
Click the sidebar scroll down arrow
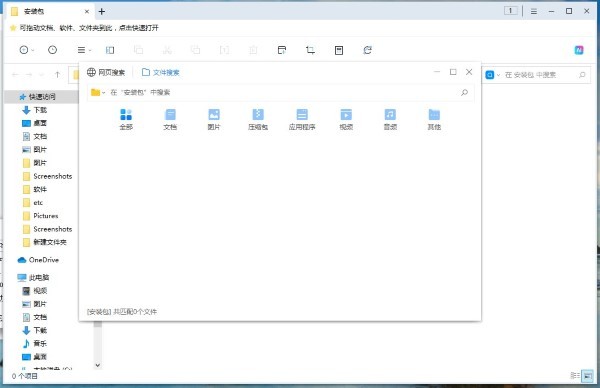(98, 365)
